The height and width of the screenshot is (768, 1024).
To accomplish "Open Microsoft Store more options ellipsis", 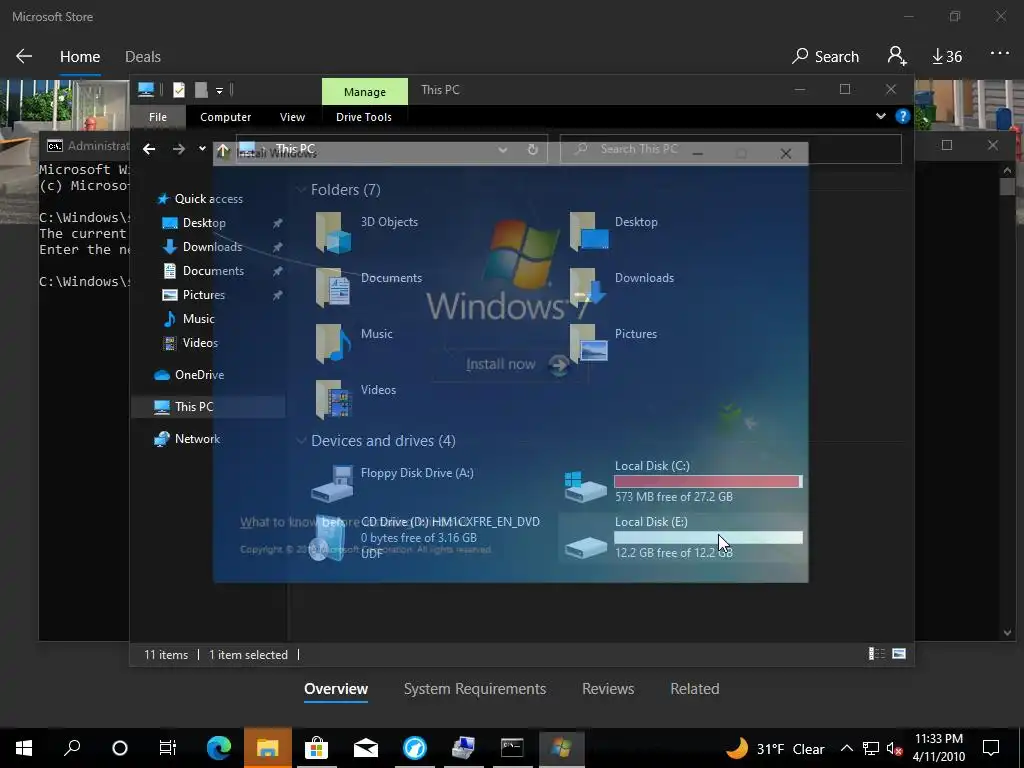I will tap(999, 54).
